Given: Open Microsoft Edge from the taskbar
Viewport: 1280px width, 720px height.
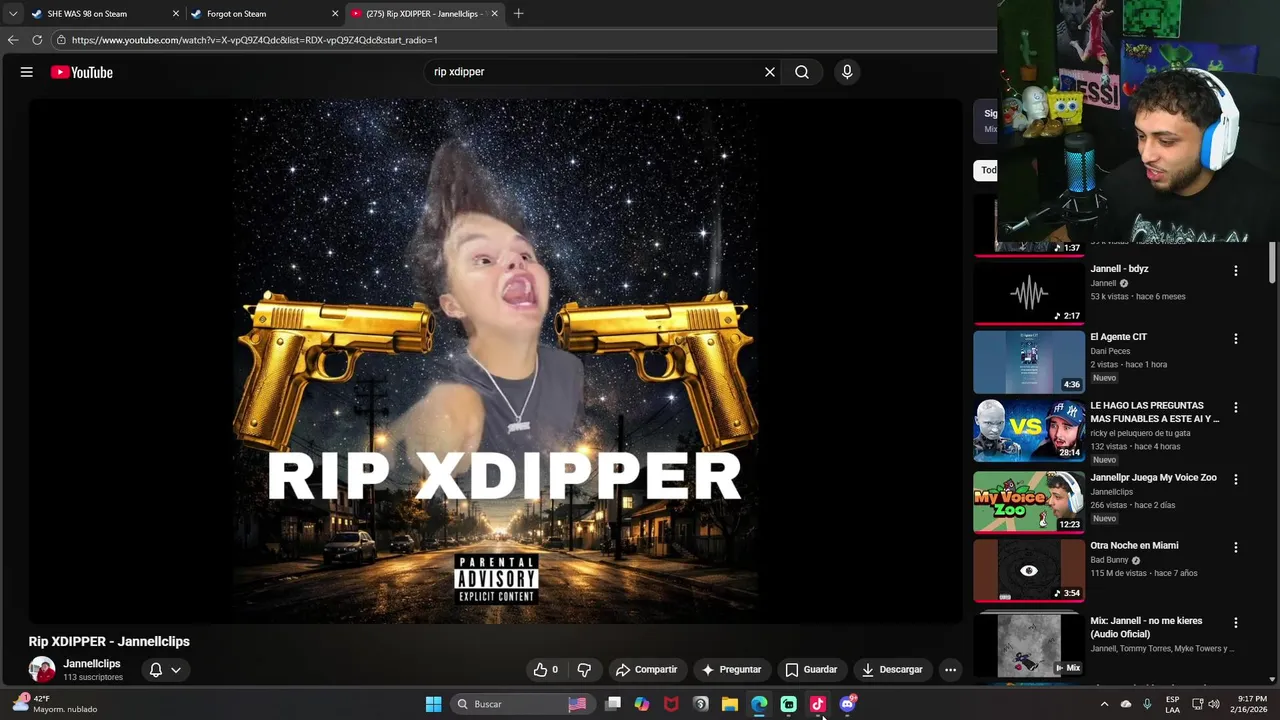Looking at the screenshot, I should click(759, 704).
